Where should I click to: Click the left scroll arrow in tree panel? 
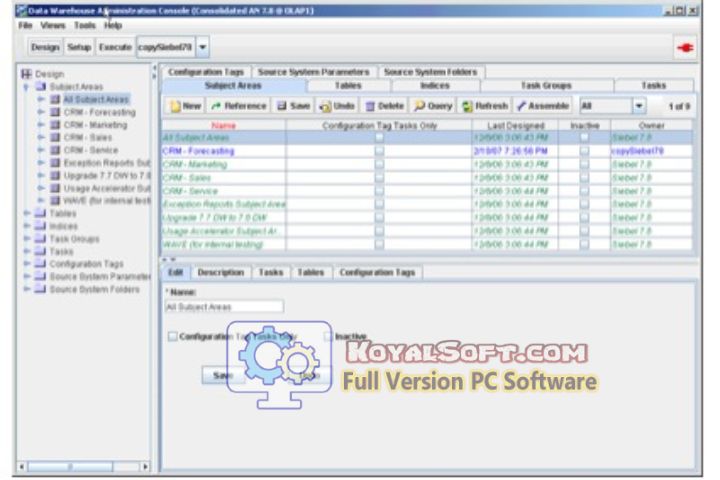[22, 467]
